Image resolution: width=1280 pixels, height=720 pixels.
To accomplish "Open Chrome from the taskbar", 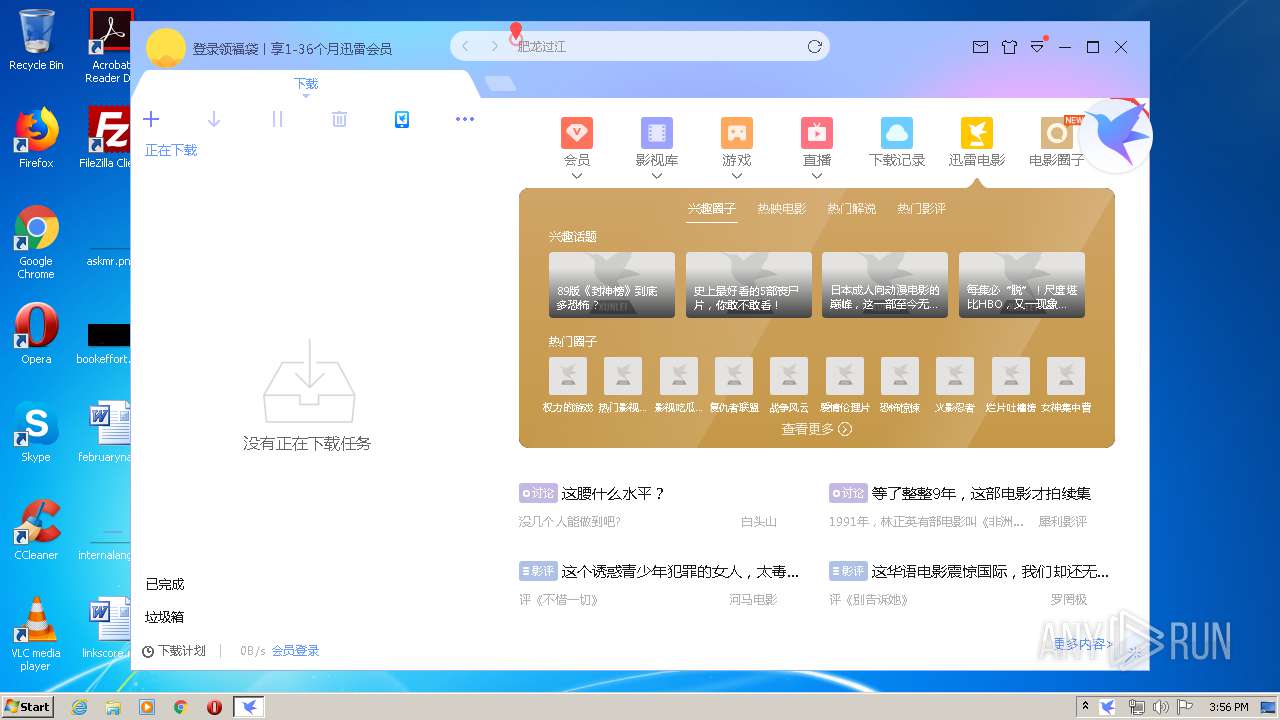I will (x=180, y=707).
